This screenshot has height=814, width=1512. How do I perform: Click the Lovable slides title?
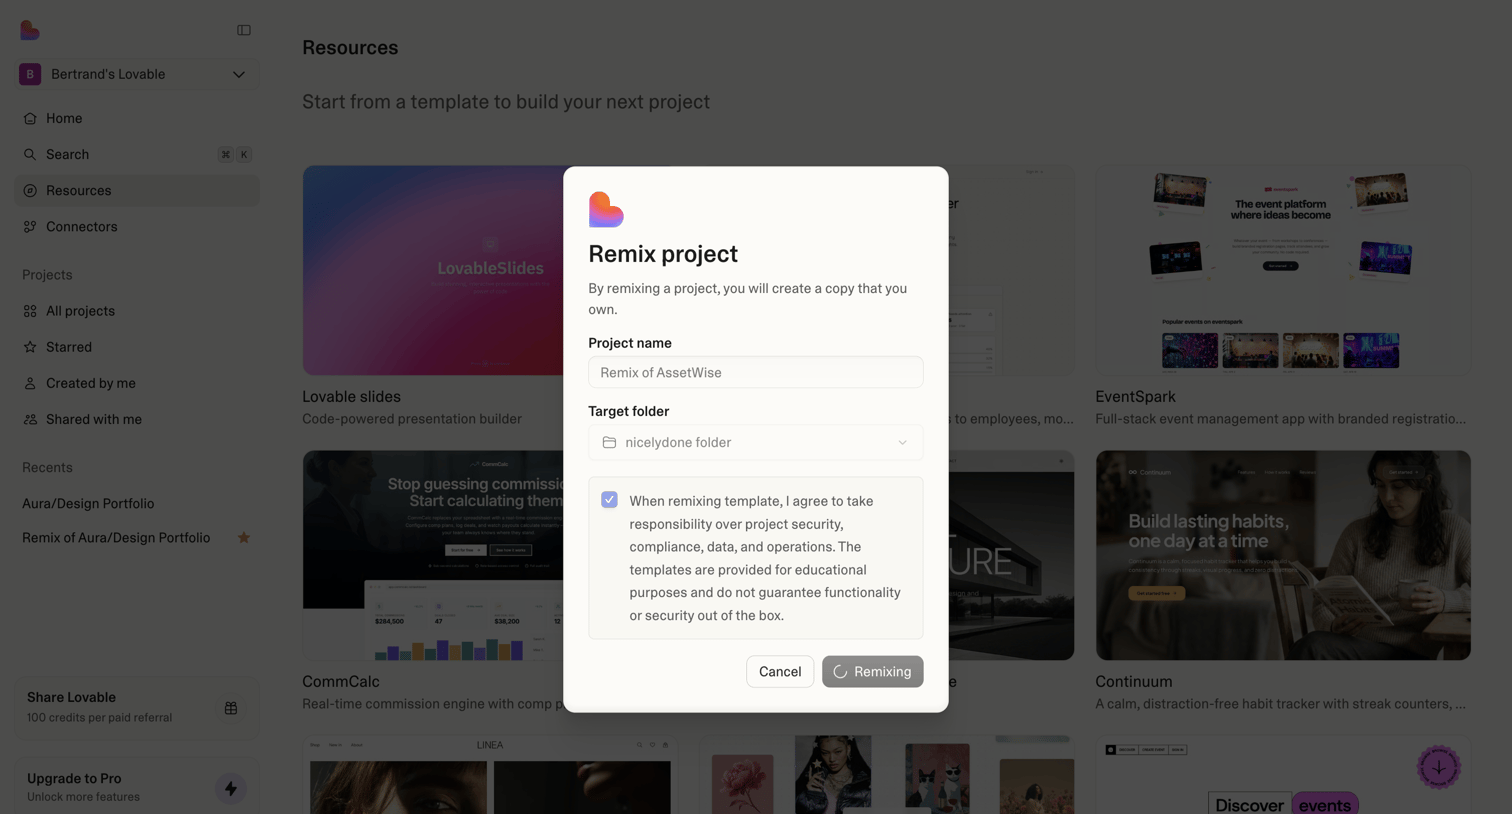pos(351,396)
